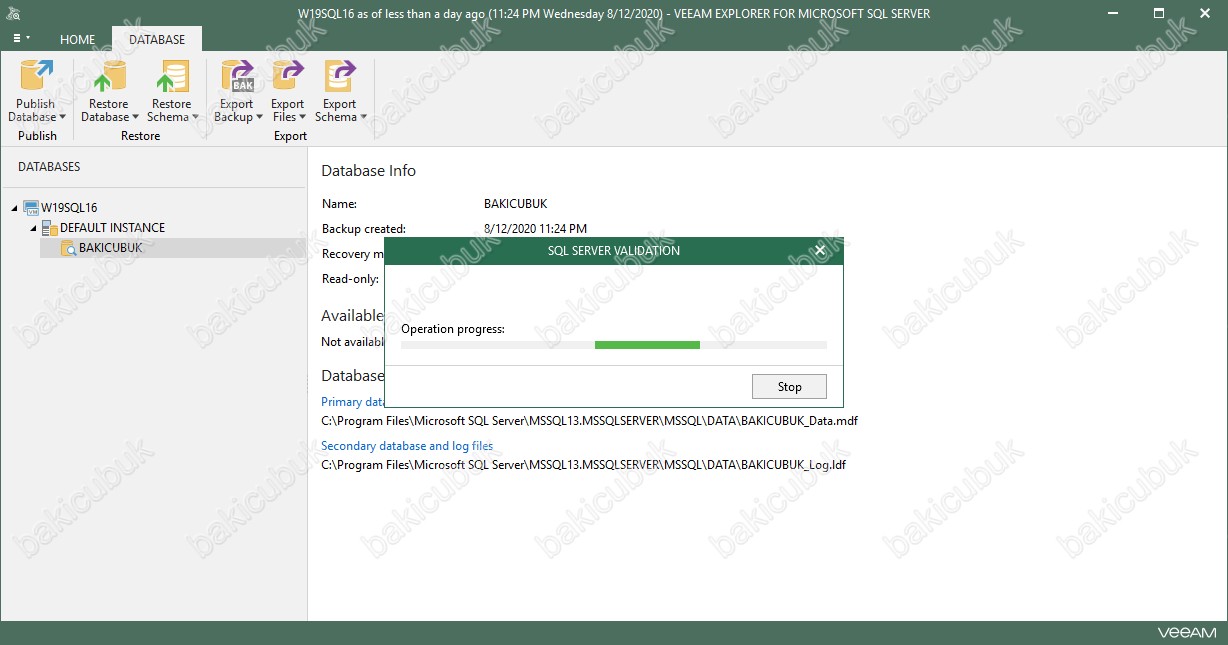
Task: Click the operation progress bar
Action: [614, 345]
